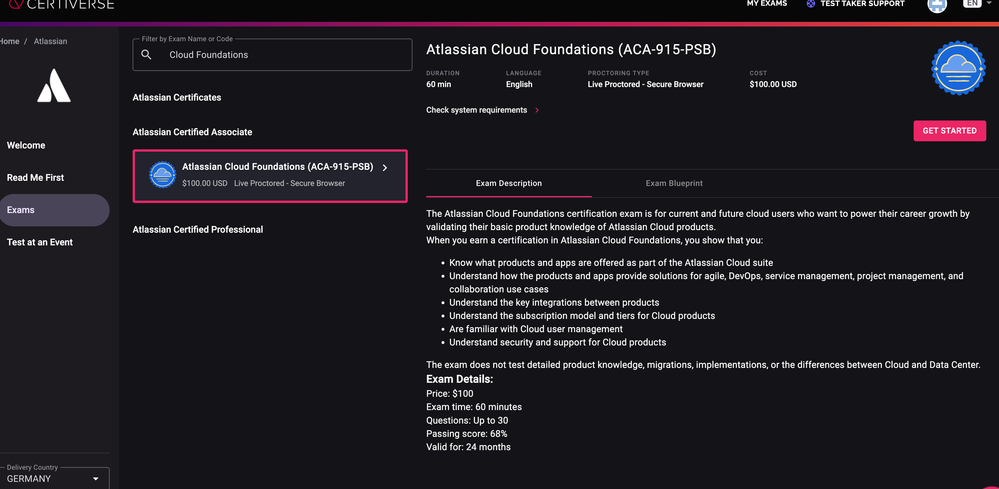This screenshot has height=489, width=999.
Task: Click the user avatar icon in header
Action: pyautogui.click(x=937, y=4)
